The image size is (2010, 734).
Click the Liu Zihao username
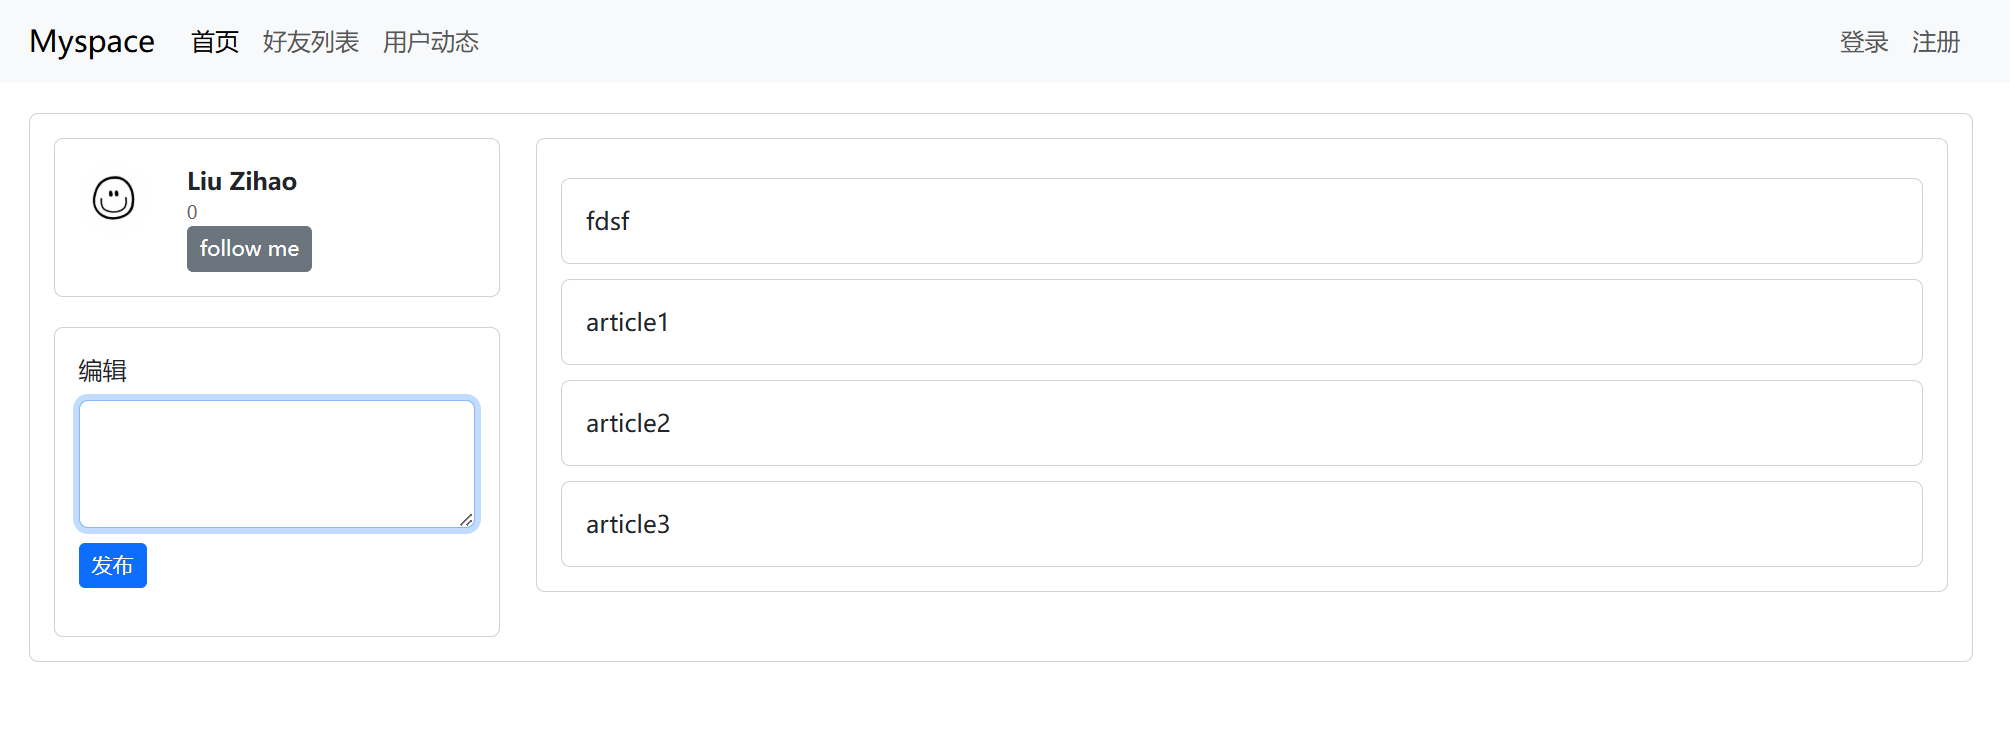click(242, 181)
